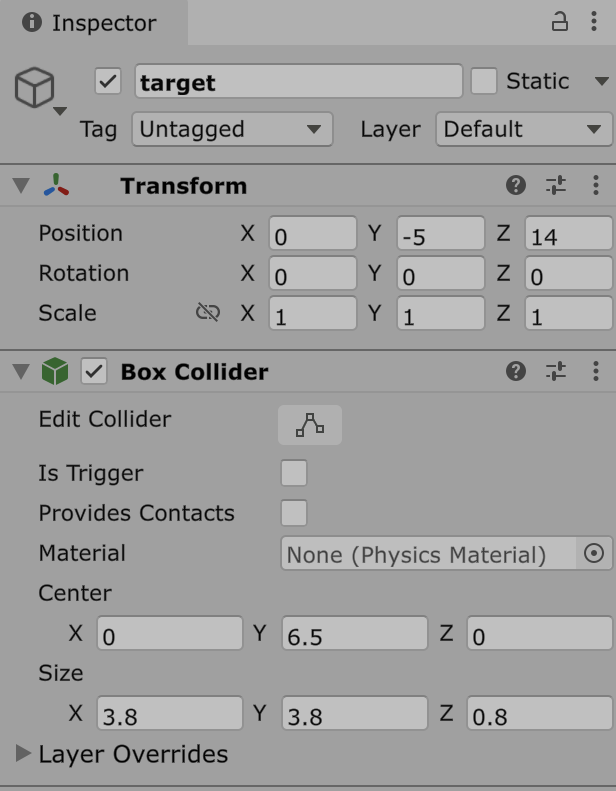This screenshot has height=791, width=616.
Task: Click the Provides Contacts label
Action: click(x=137, y=513)
